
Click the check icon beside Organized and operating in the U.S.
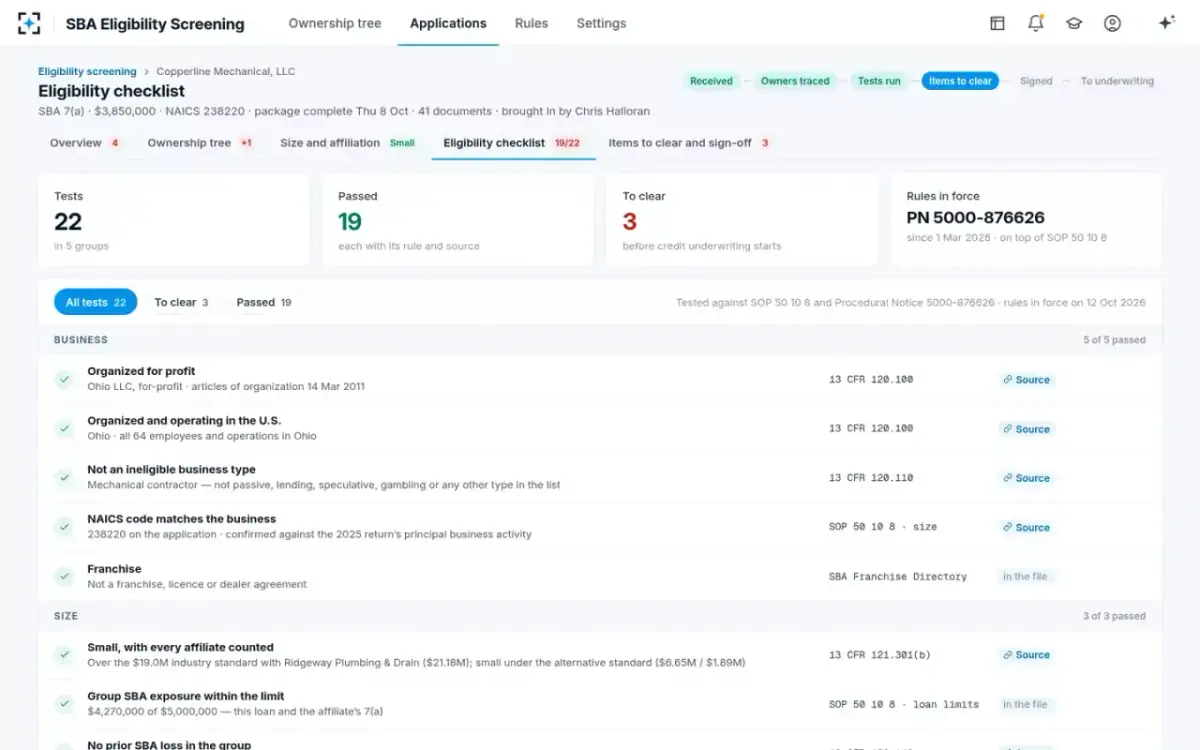tap(64, 428)
